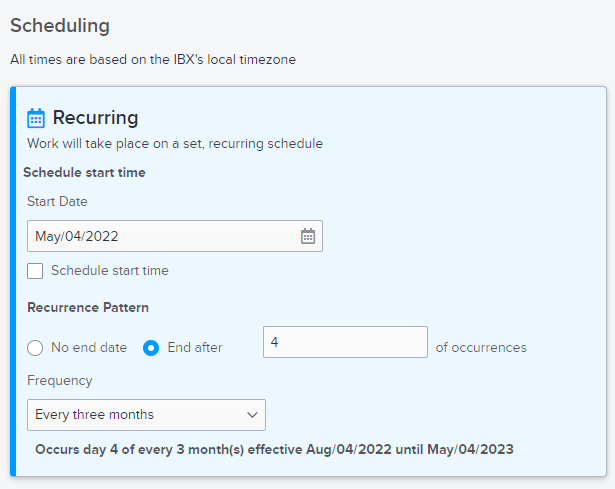This screenshot has width=615, height=489.
Task: Enable the Schedule start time checkbox
Action: pyautogui.click(x=35, y=271)
